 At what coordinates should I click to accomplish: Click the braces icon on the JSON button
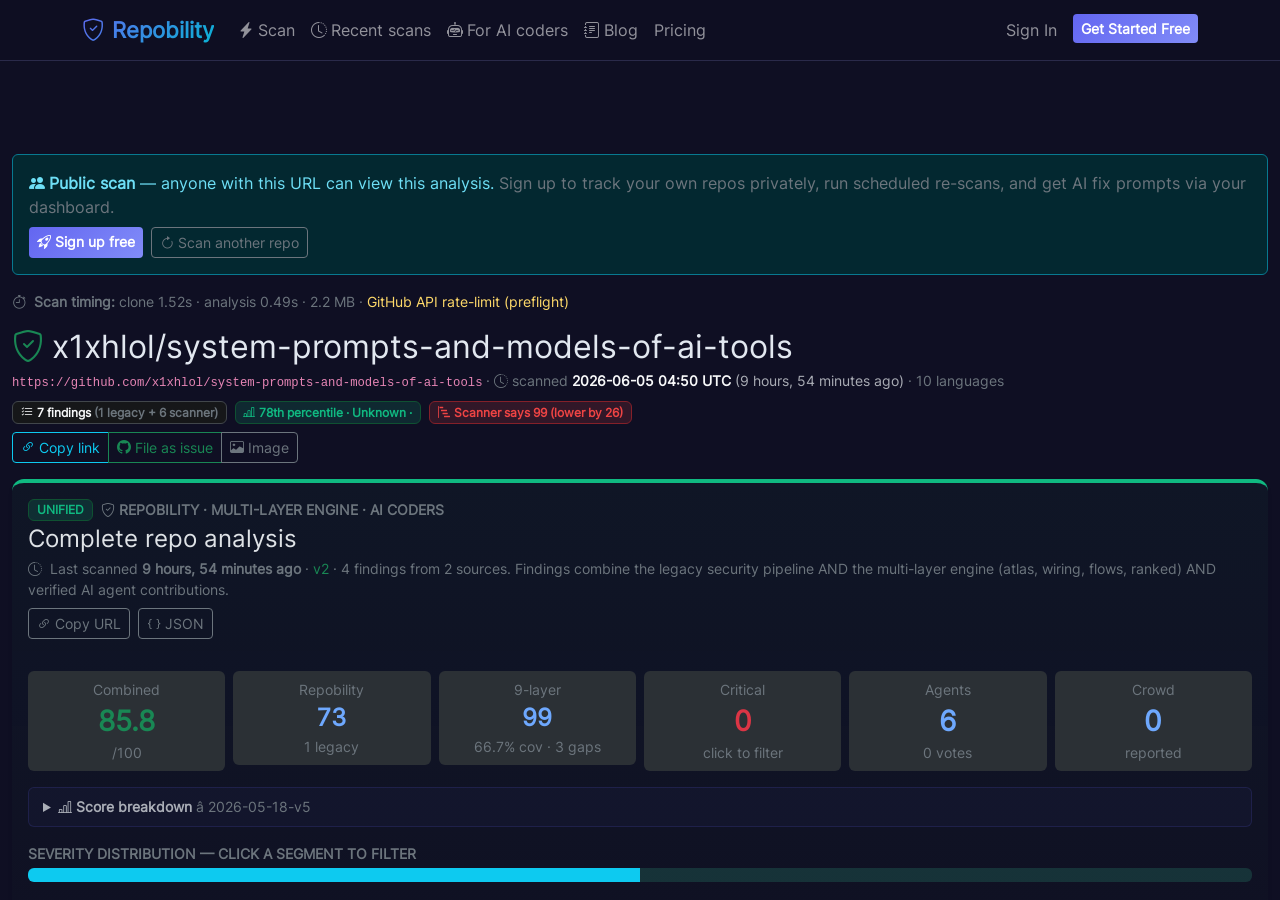pyautogui.click(x=154, y=624)
